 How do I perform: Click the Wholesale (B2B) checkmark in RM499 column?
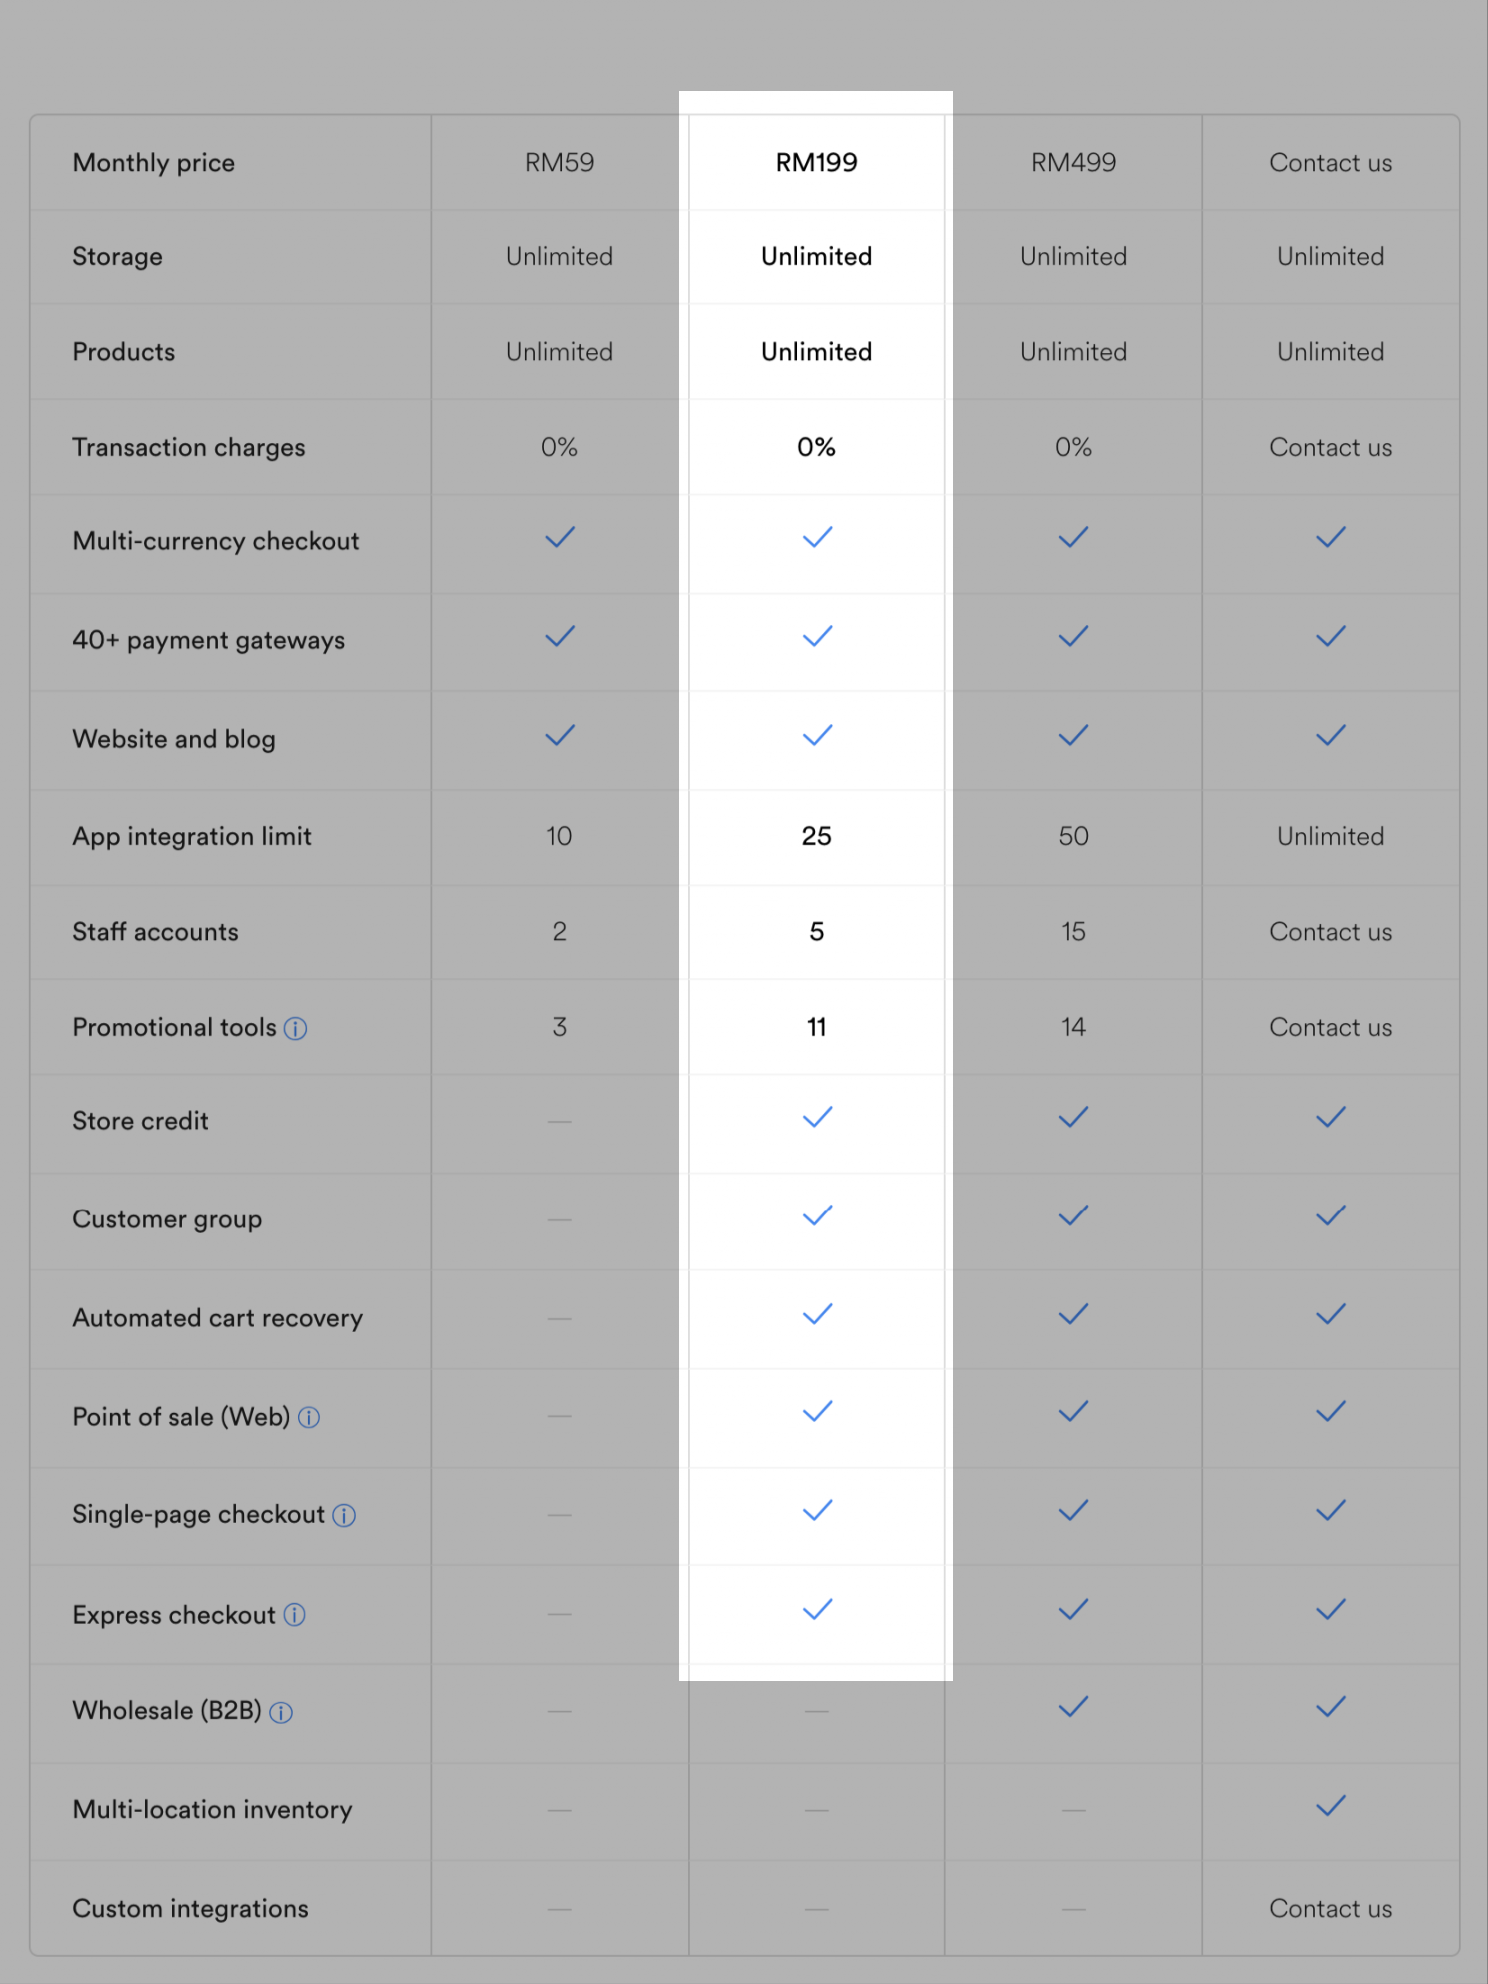tap(1073, 1707)
